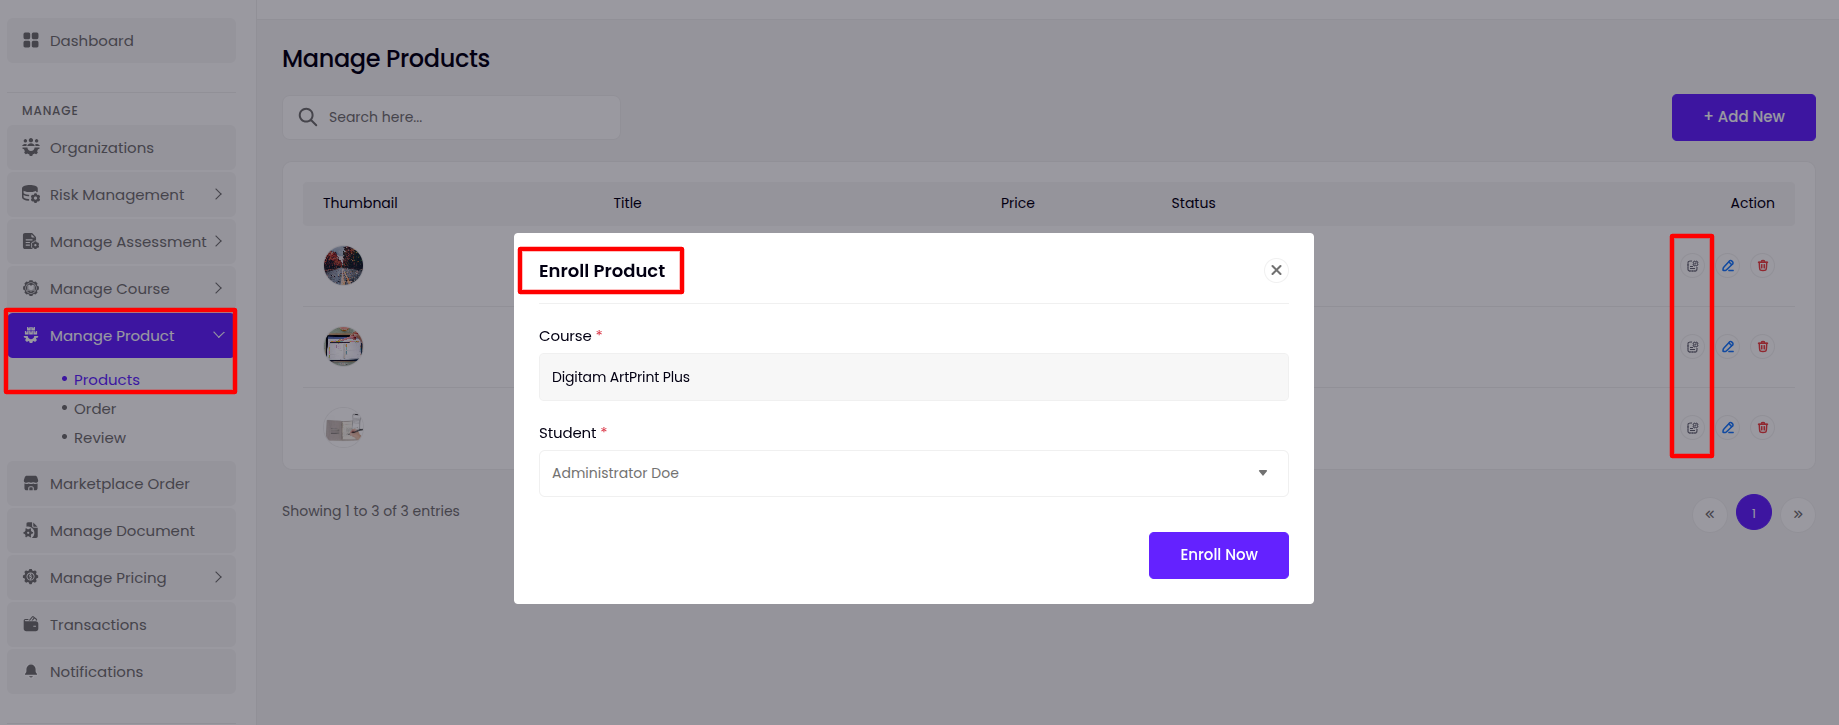Expand the Risk Management menu
1839x725 pixels.
pyautogui.click(x=121, y=195)
